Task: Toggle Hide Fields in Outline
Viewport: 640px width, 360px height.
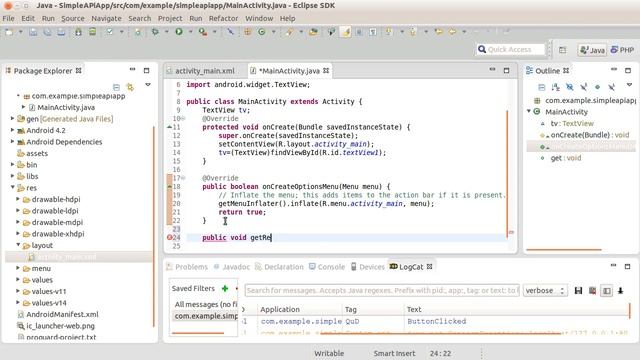Action: (x=569, y=87)
